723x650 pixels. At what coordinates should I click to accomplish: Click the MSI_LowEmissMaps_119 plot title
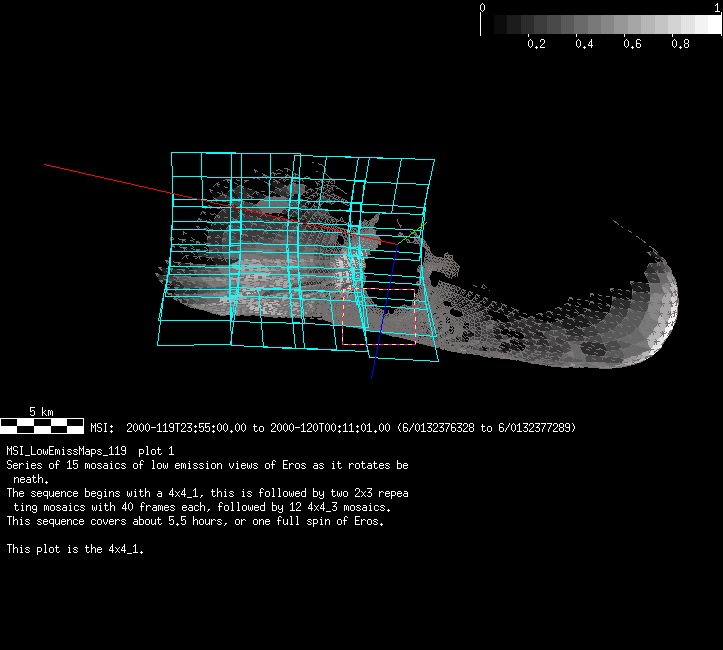click(x=90, y=451)
